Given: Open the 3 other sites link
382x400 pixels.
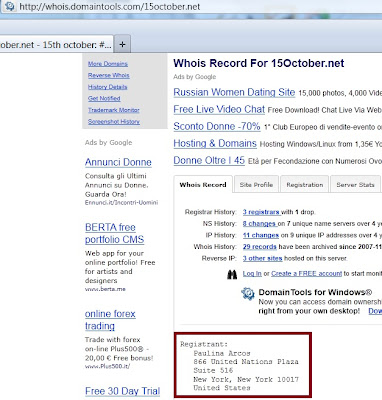Looking at the screenshot, I should pyautogui.click(x=262, y=258).
